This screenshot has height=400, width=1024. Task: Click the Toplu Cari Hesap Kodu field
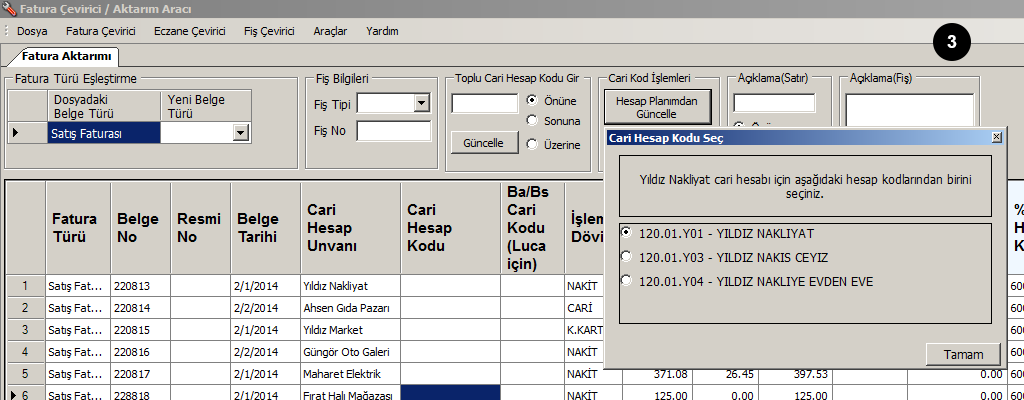(x=484, y=103)
